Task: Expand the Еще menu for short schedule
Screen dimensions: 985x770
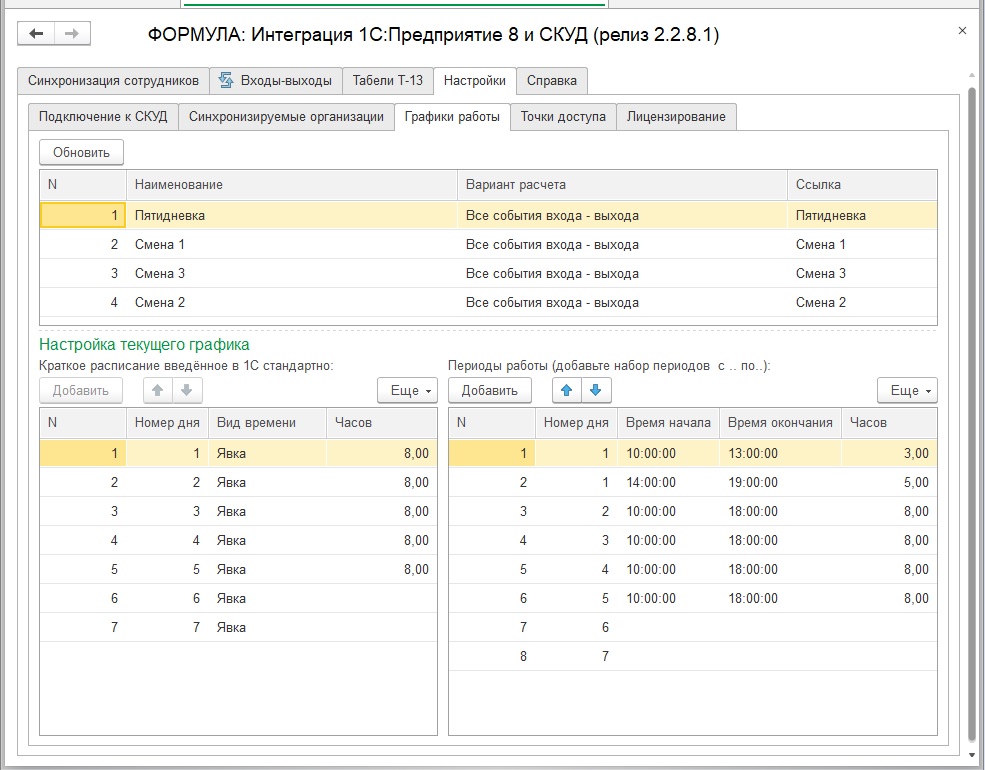Action: point(407,390)
